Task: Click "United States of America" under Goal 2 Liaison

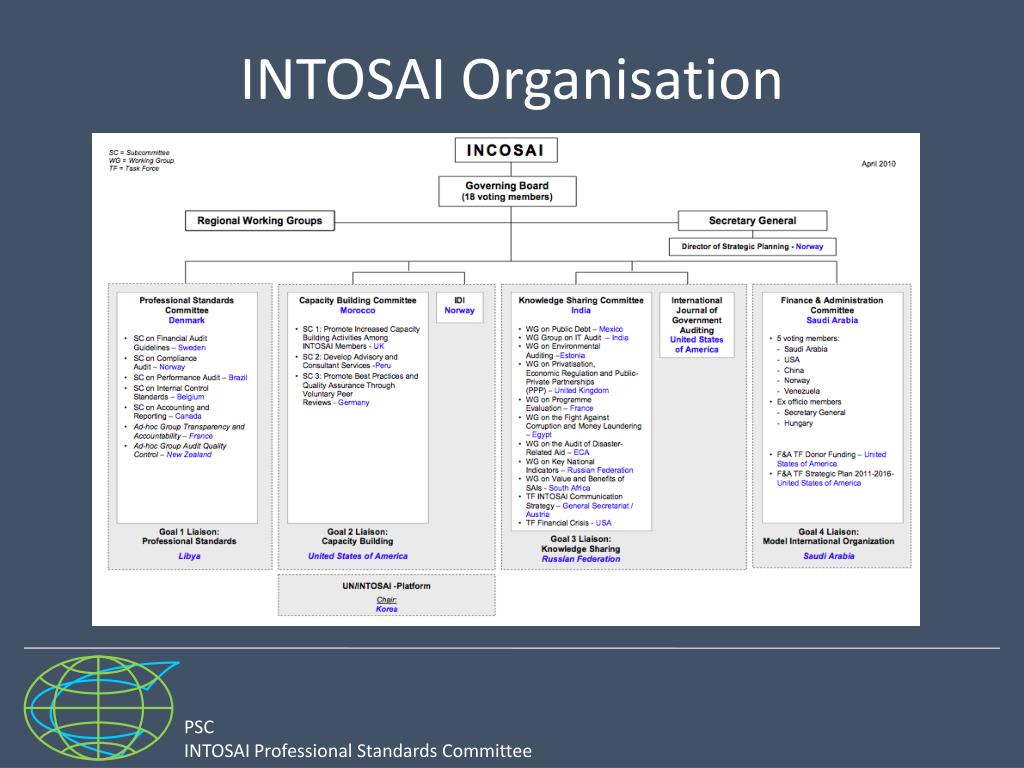Action: click(x=358, y=556)
